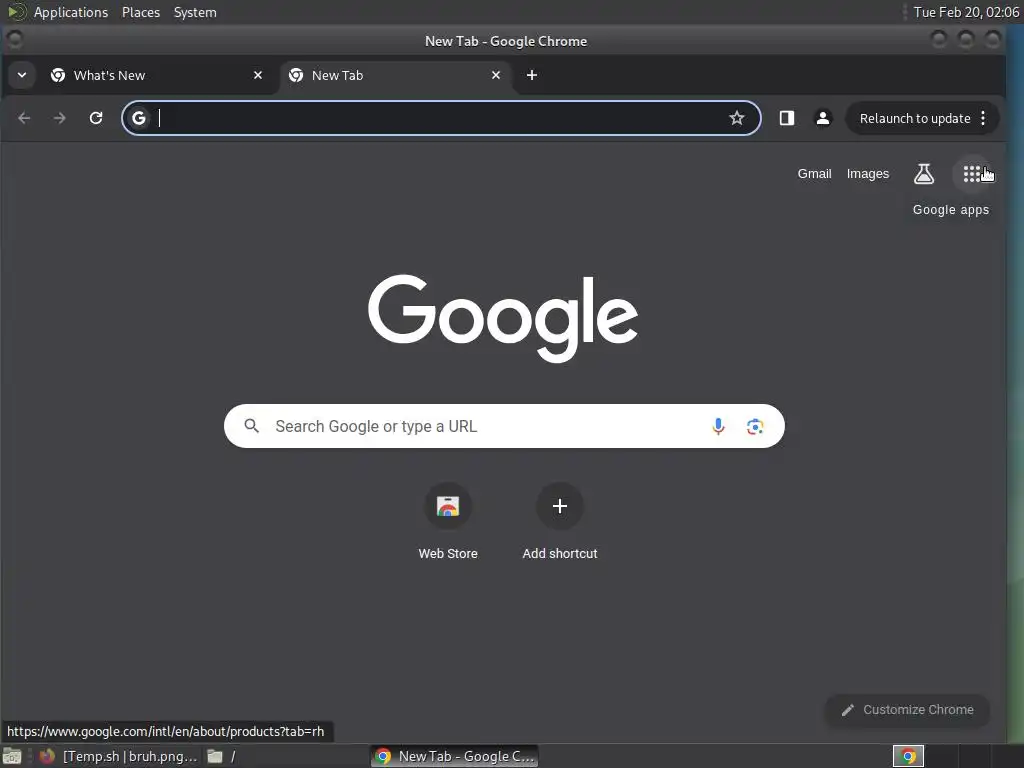Search by image with Google Lens icon
The height and width of the screenshot is (768, 1024).
coord(755,426)
